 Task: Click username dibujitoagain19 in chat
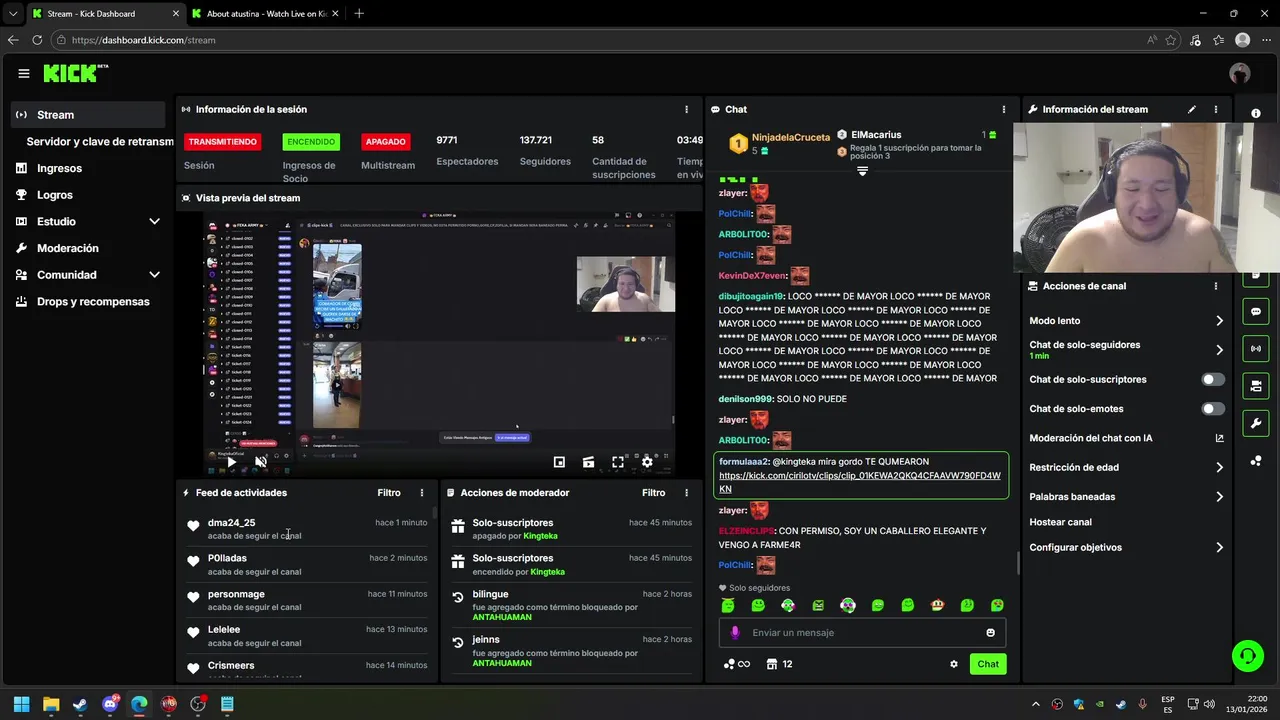pos(751,296)
